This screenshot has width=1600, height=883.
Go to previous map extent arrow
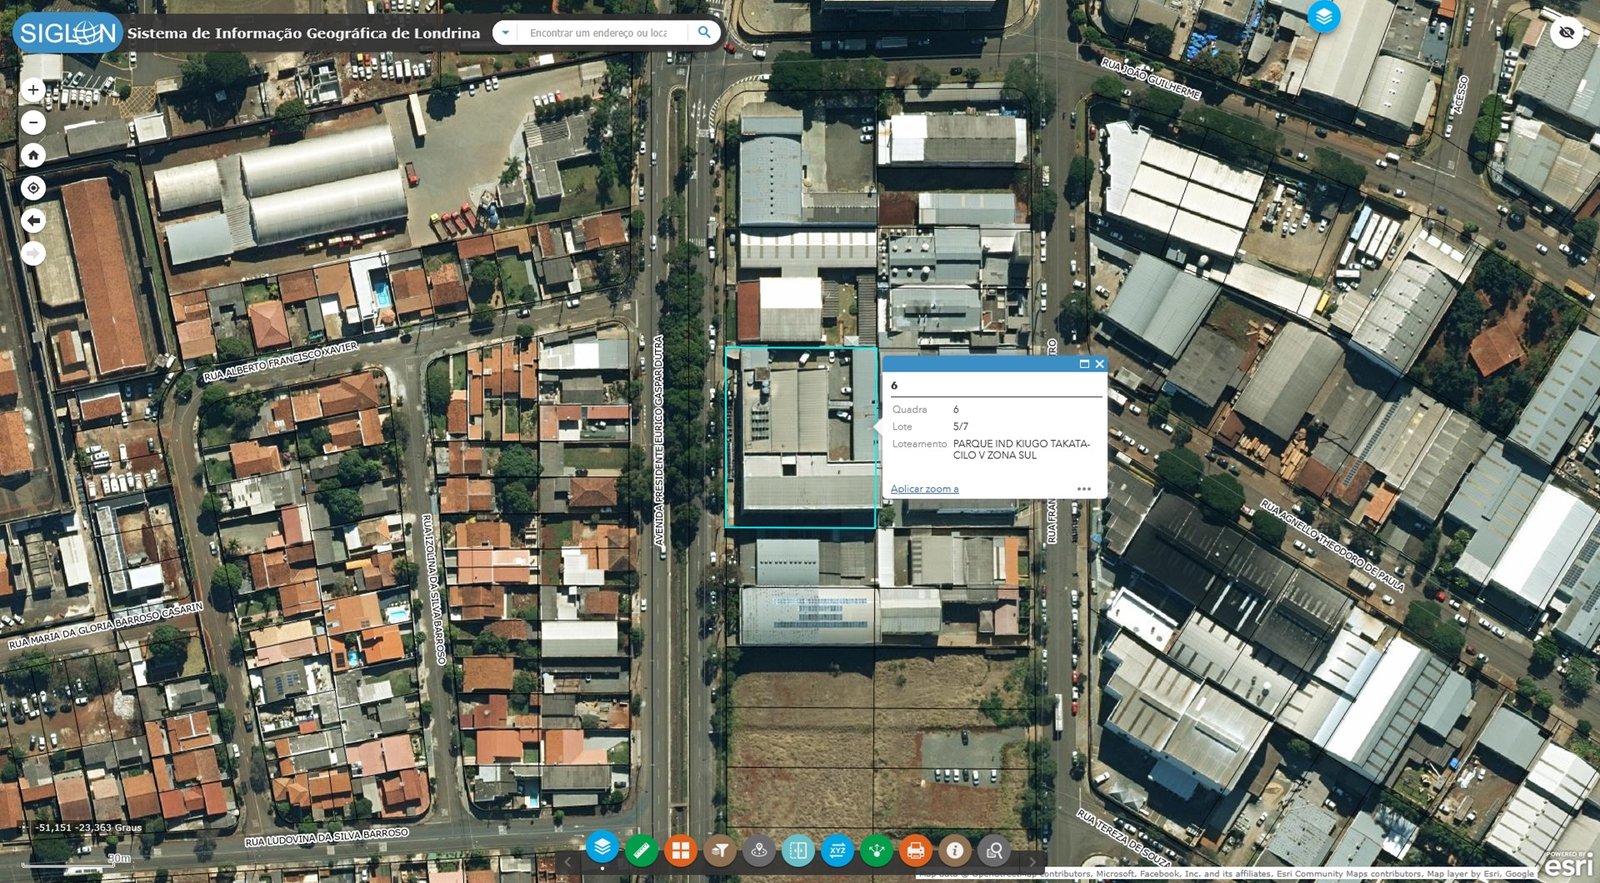33,221
